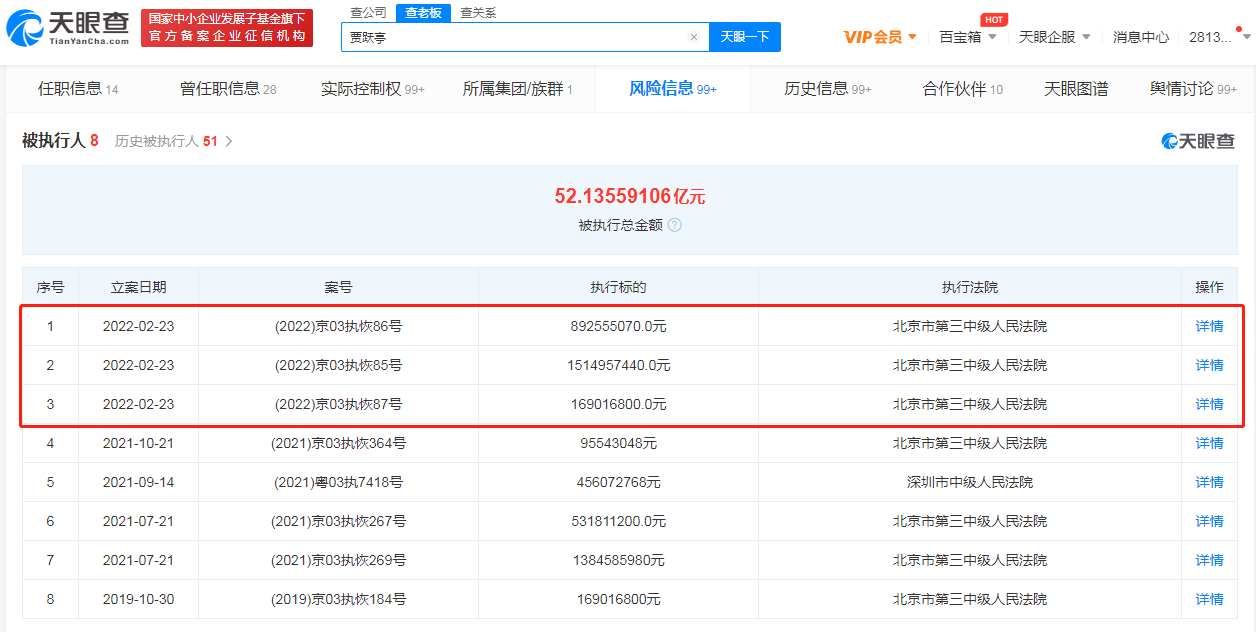Click the 被执行人 8 section heading

coord(60,141)
